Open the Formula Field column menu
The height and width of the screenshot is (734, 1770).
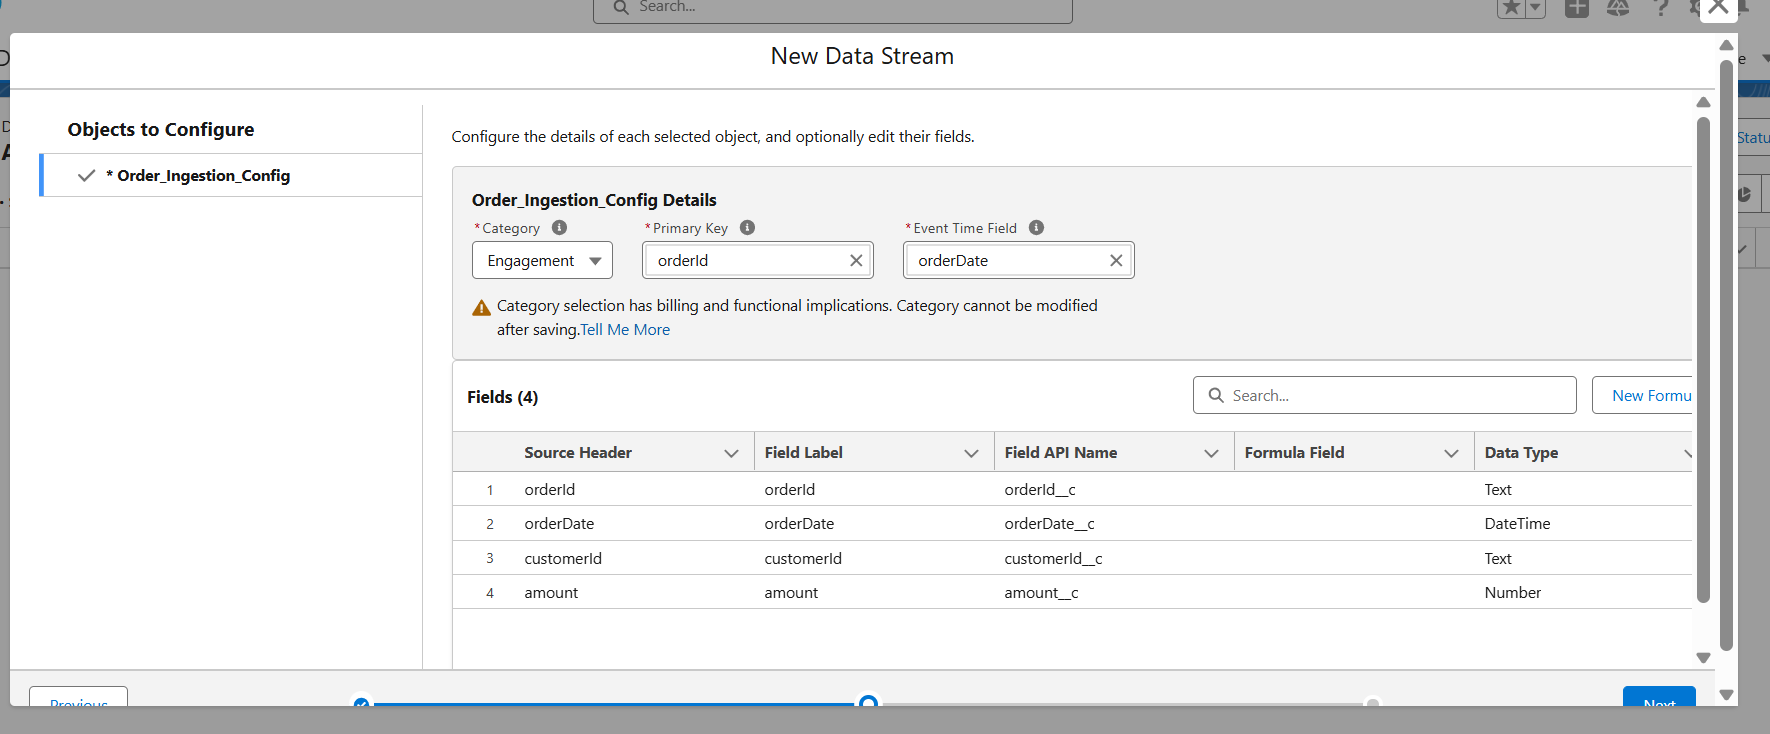pyautogui.click(x=1451, y=454)
